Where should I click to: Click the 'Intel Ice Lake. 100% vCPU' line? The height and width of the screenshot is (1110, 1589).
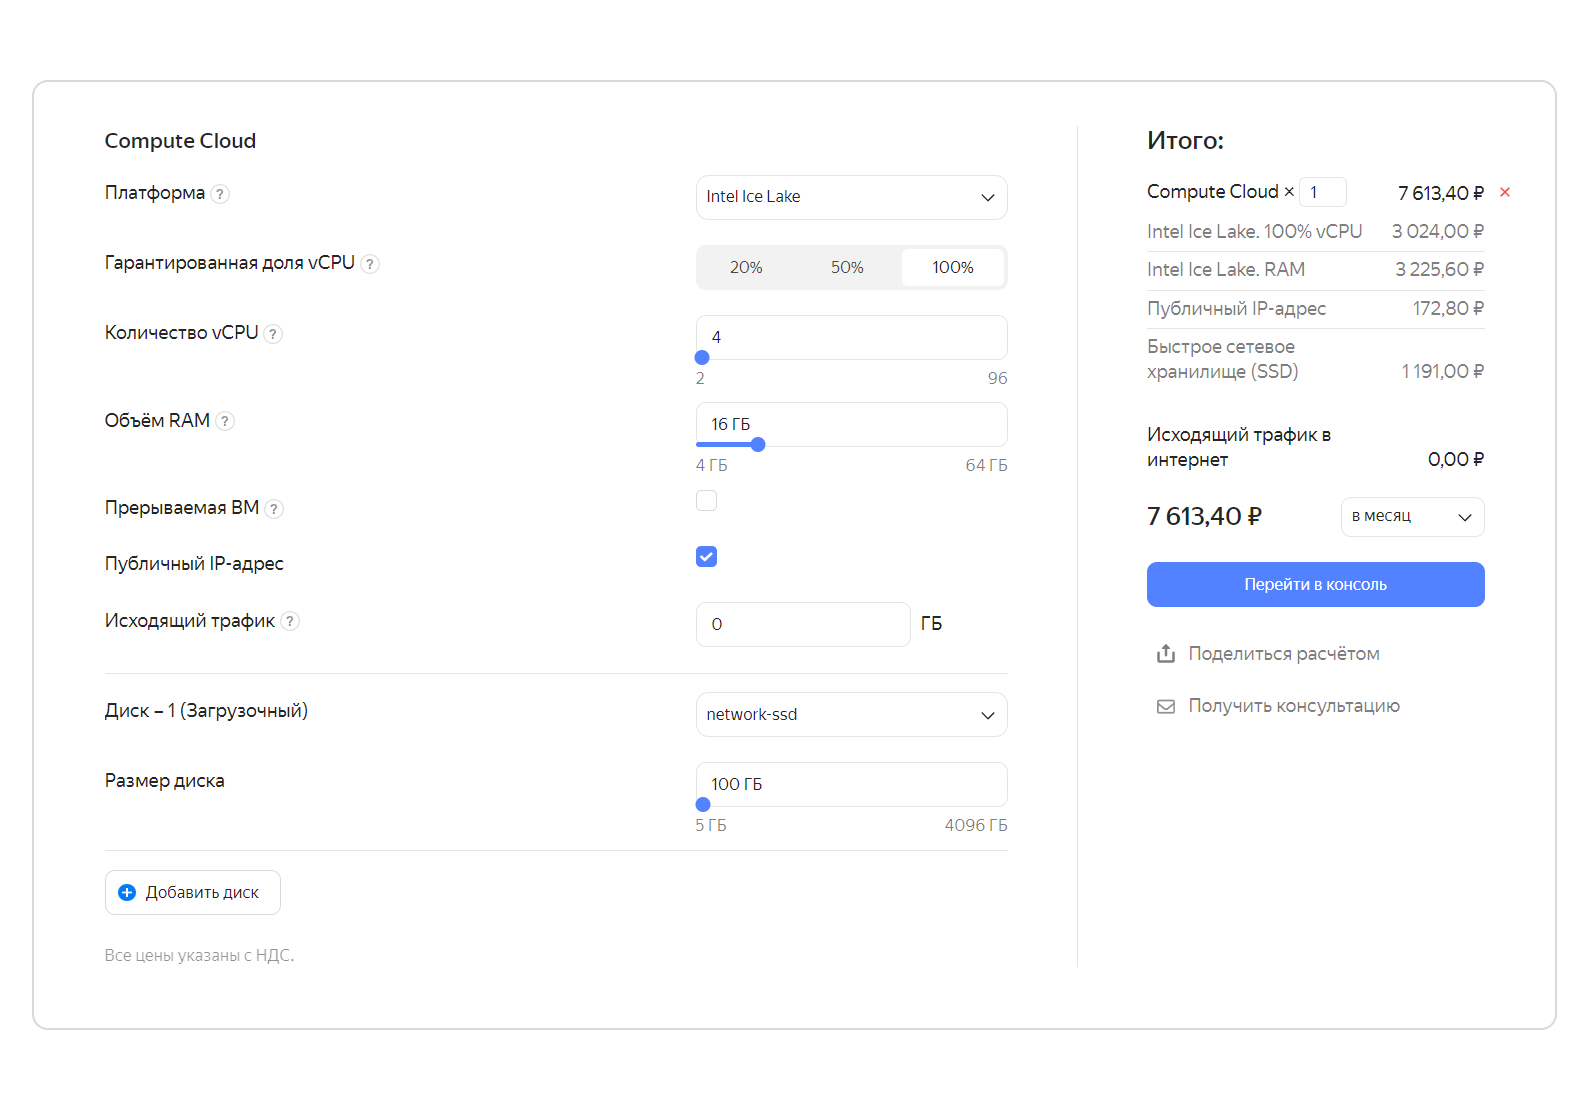pos(1255,232)
